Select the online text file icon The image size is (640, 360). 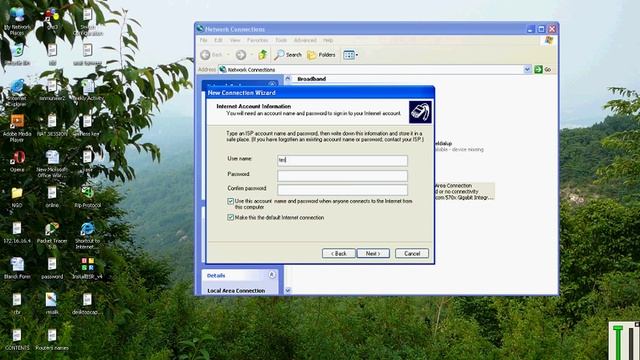[52, 197]
